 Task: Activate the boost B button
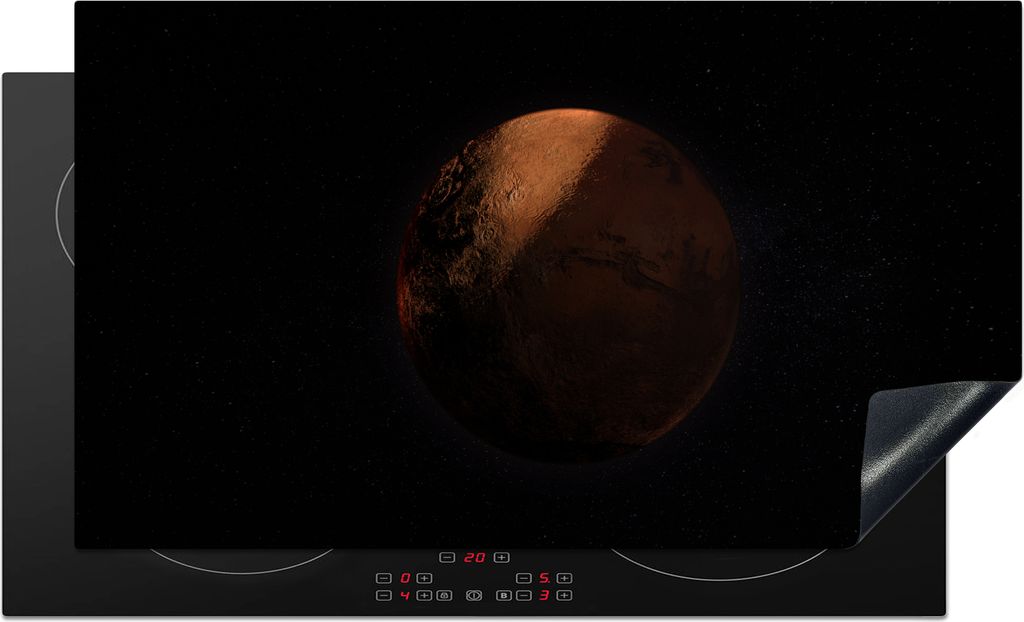point(503,596)
